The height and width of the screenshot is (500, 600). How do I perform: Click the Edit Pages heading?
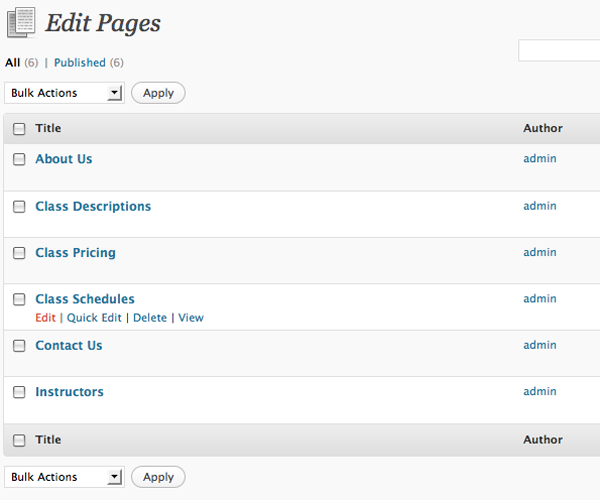pos(103,24)
